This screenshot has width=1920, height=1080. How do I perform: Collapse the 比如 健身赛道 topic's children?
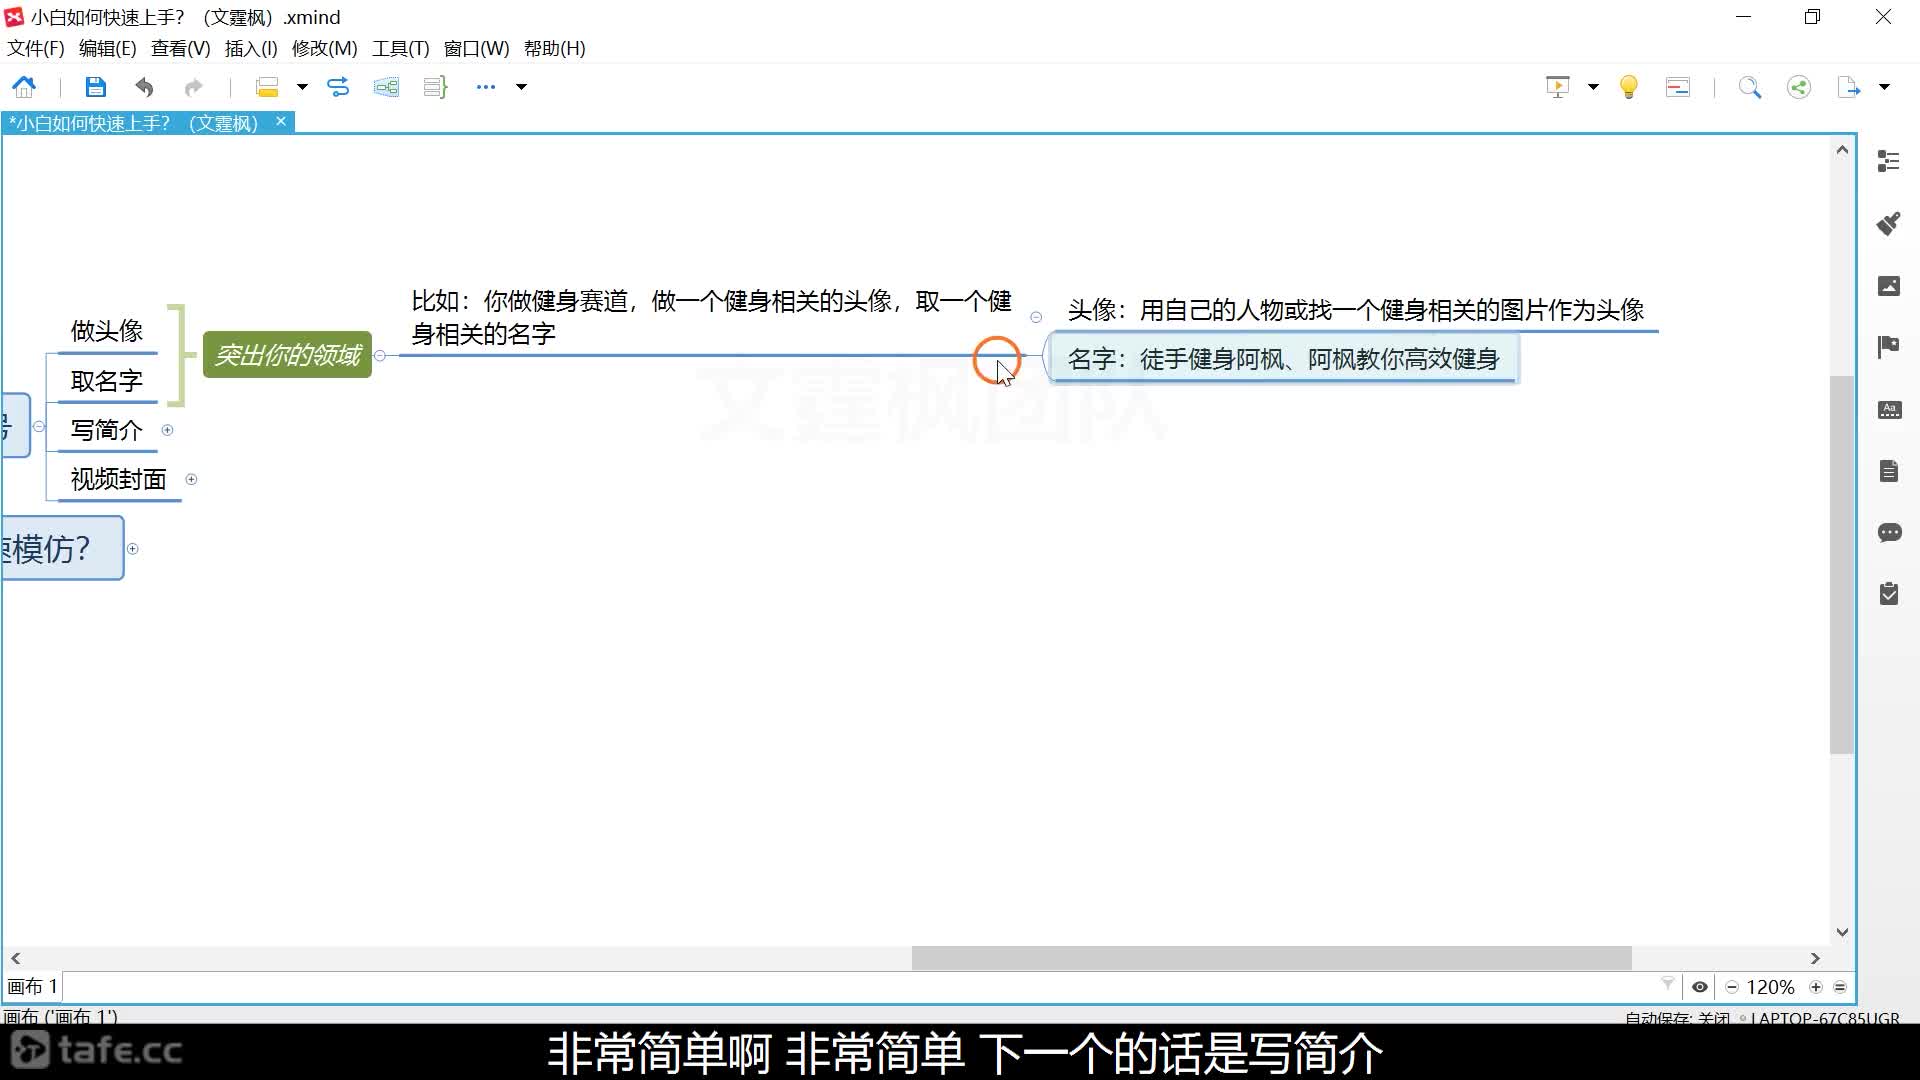[x=1036, y=317]
